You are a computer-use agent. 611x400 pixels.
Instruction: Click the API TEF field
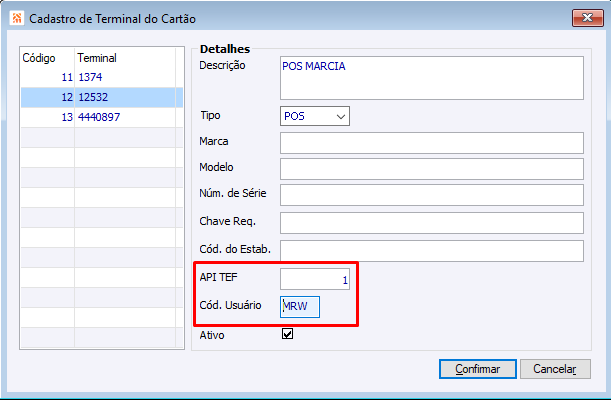click(x=315, y=280)
